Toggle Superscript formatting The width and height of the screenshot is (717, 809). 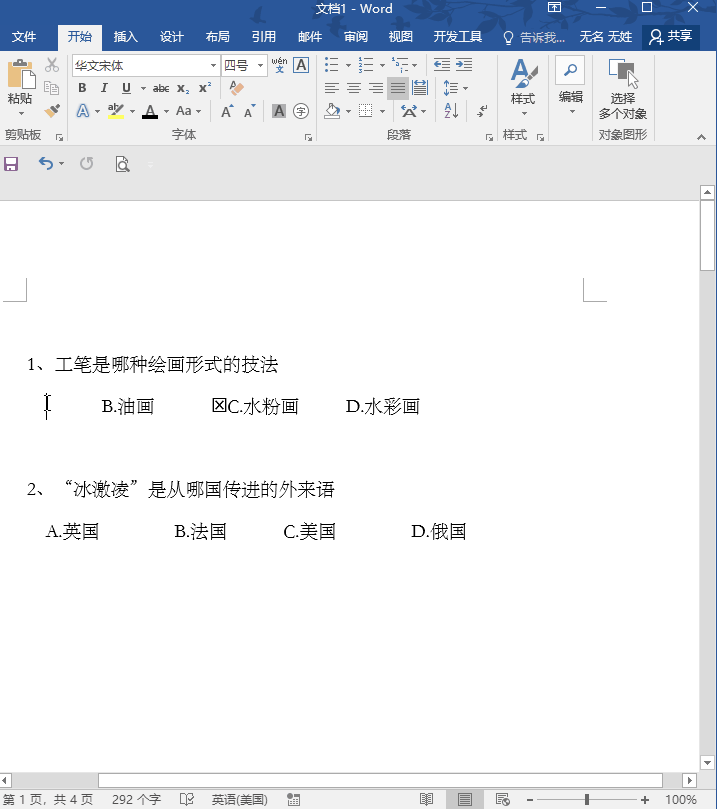coord(205,87)
